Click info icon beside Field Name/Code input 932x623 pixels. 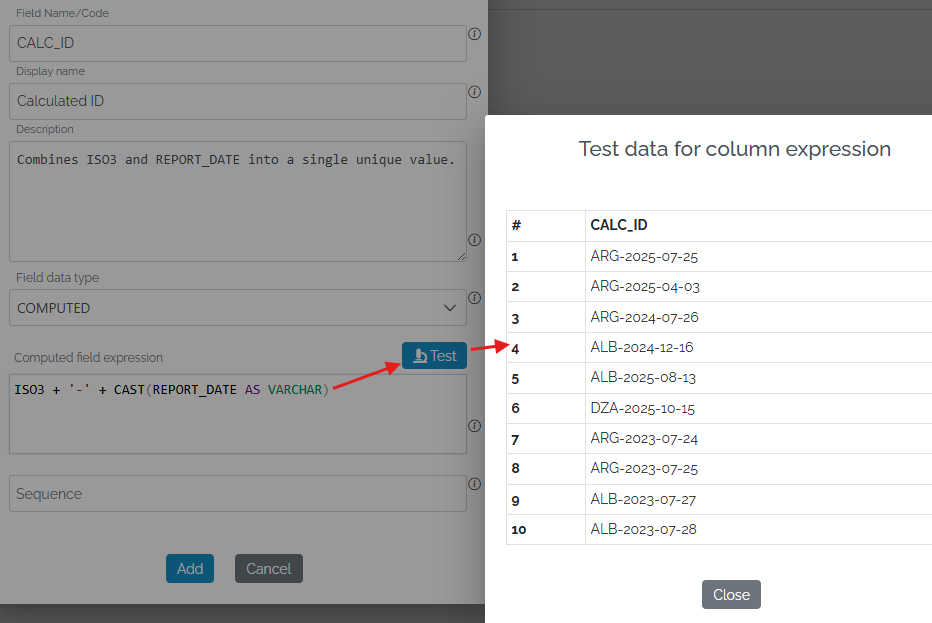click(x=475, y=33)
